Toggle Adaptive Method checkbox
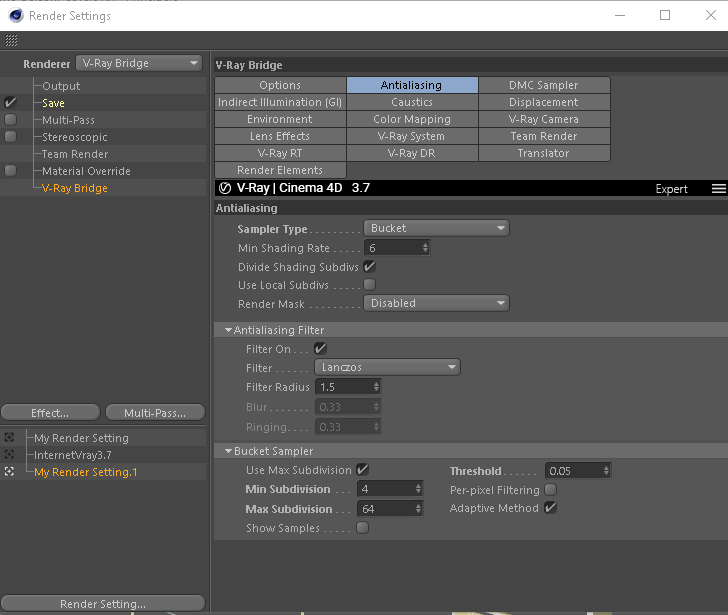The image size is (728, 615). (551, 508)
